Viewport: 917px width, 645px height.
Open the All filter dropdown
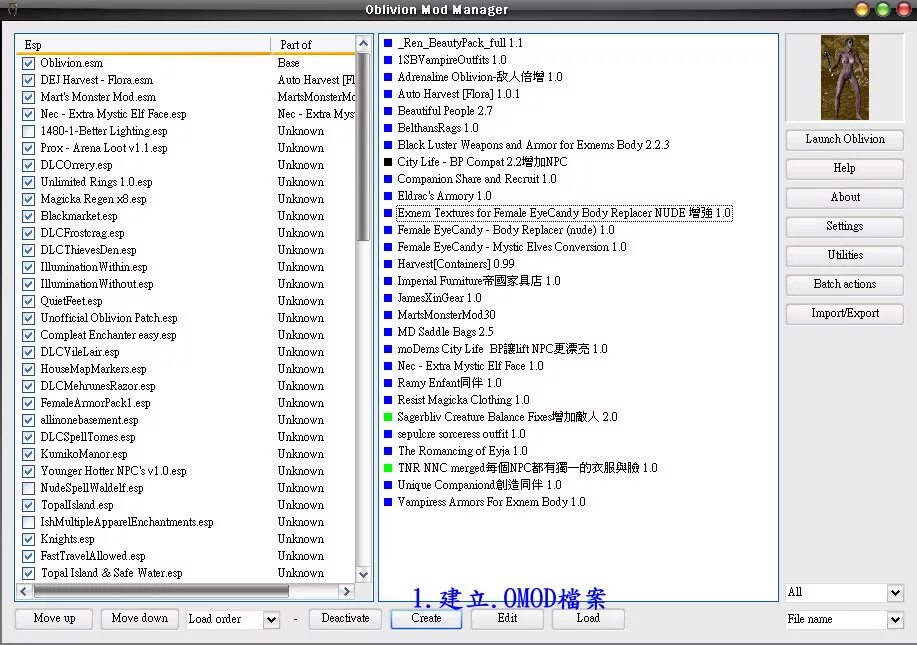click(x=895, y=592)
